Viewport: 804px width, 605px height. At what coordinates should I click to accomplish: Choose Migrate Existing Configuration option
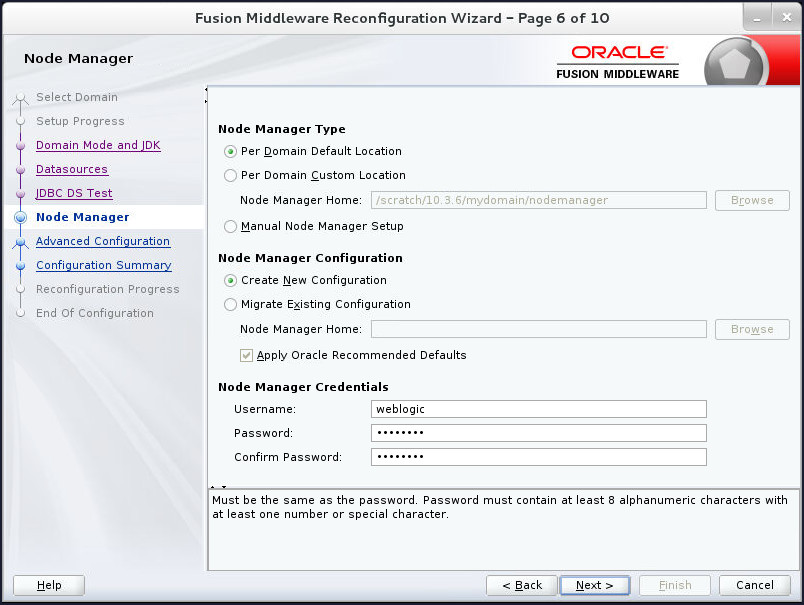230,305
